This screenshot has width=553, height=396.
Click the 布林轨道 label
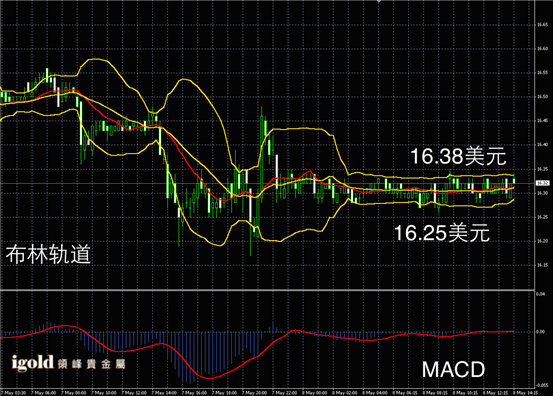pyautogui.click(x=48, y=254)
